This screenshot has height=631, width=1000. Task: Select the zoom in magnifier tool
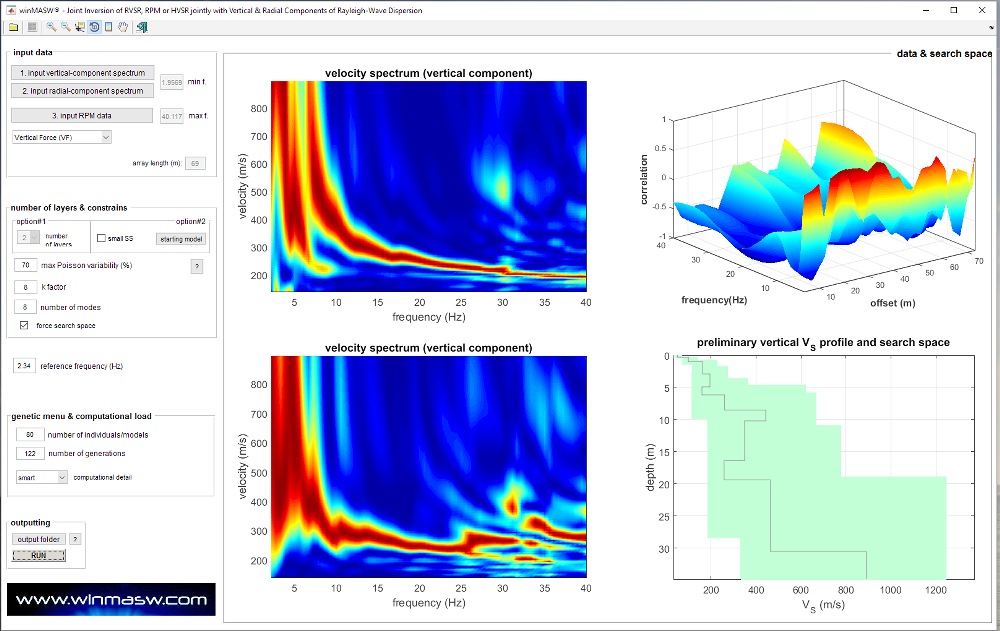[51, 27]
